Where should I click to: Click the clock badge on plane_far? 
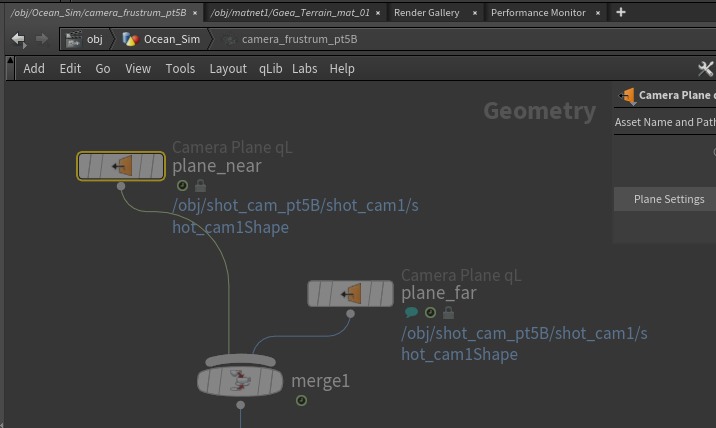point(430,313)
